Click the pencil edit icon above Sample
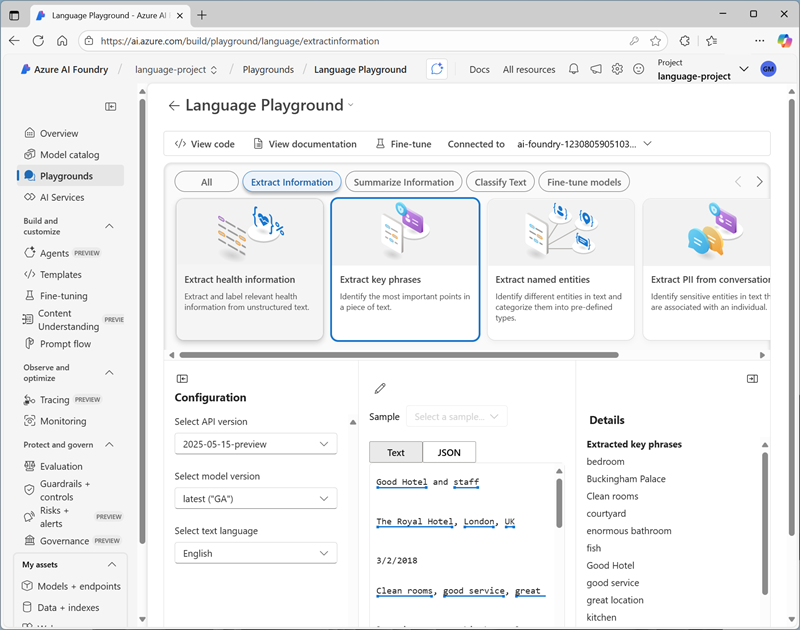800x630 pixels. [x=380, y=388]
